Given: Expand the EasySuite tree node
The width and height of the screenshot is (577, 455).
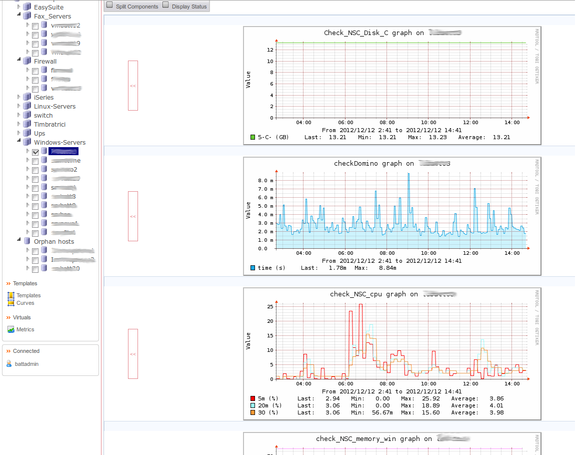Looking at the screenshot, I should tap(18, 7).
